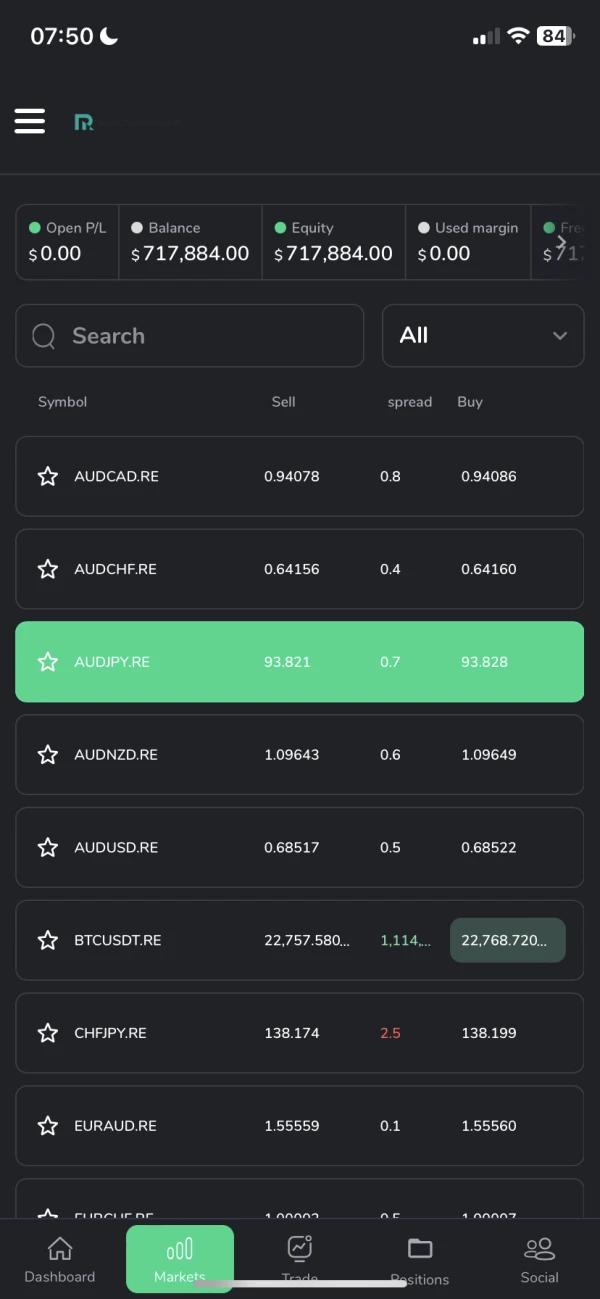Tap the AUDUSD.RE sell price 0.68517
This screenshot has width=600, height=1299.
291,847
